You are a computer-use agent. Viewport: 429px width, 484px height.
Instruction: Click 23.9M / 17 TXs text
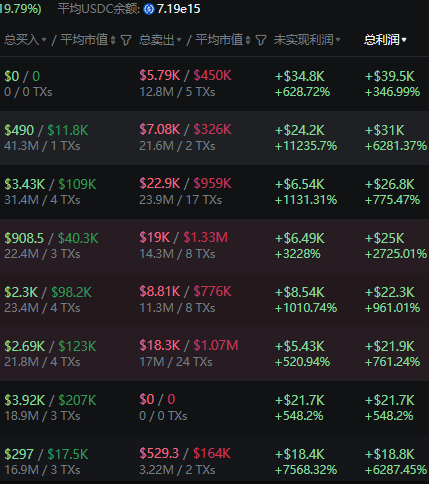pyautogui.click(x=181, y=200)
